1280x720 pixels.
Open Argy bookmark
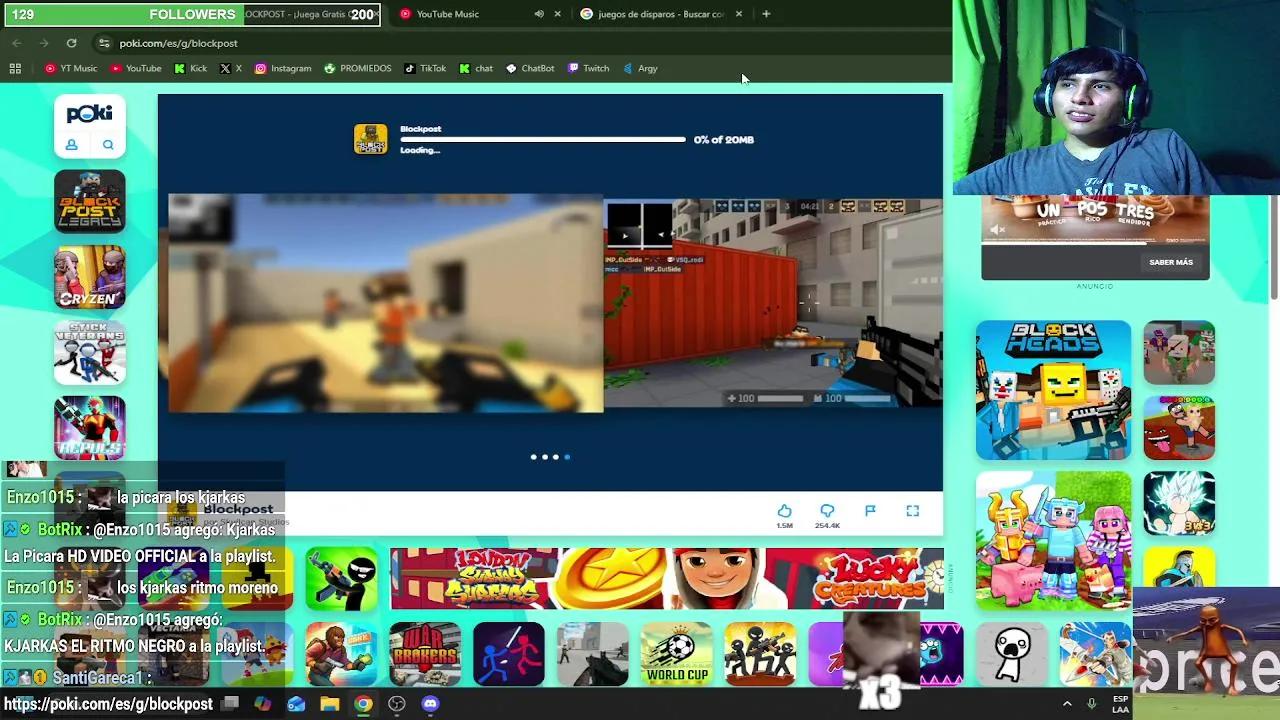(x=640, y=68)
